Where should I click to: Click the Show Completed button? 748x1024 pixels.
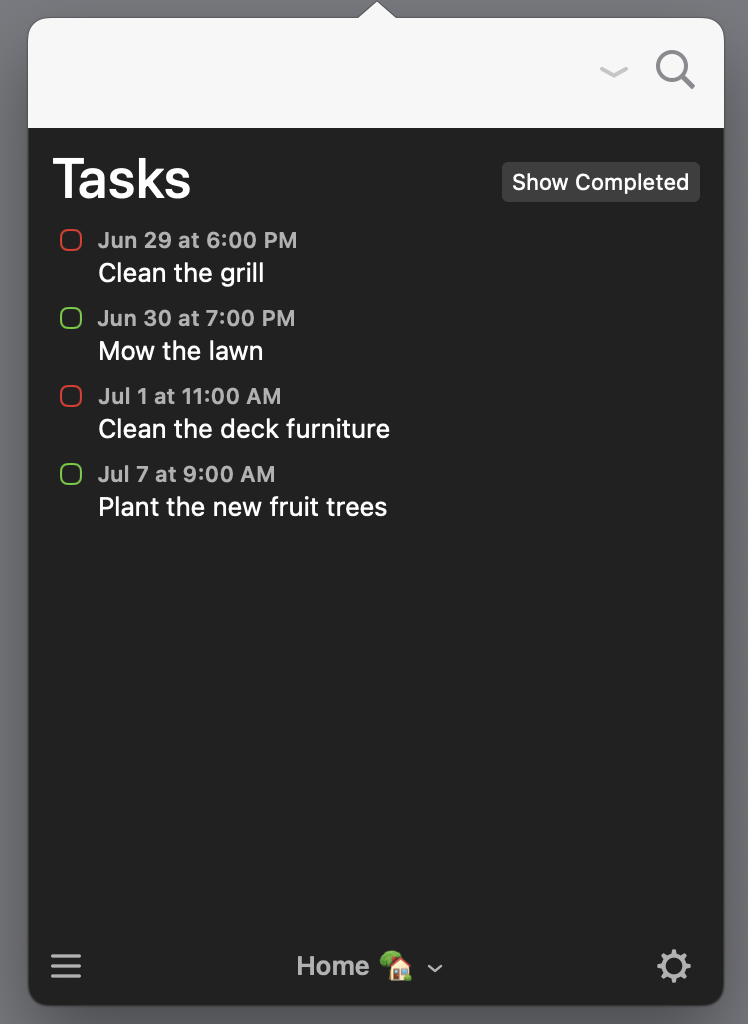click(600, 182)
